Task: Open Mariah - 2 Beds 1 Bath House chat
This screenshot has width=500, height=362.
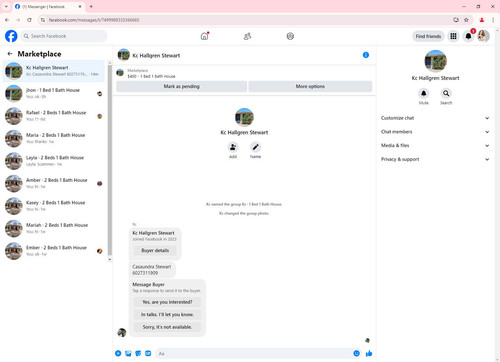Action: 54,228
